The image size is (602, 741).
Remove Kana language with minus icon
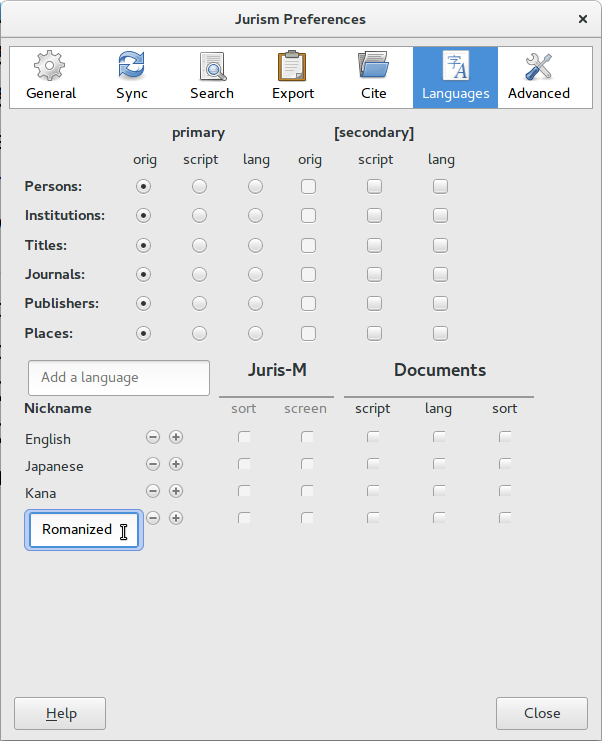pyautogui.click(x=153, y=491)
